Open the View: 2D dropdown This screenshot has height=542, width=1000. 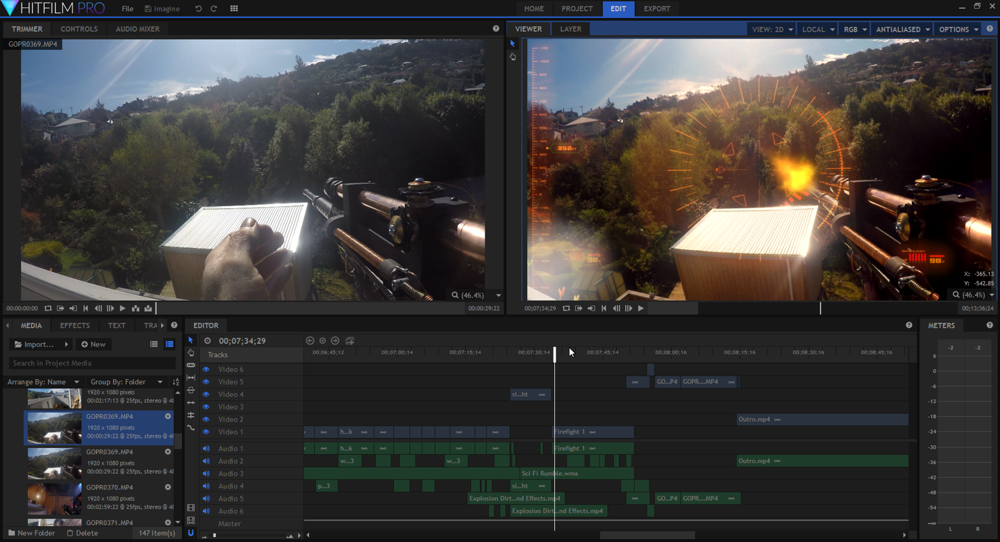772,29
